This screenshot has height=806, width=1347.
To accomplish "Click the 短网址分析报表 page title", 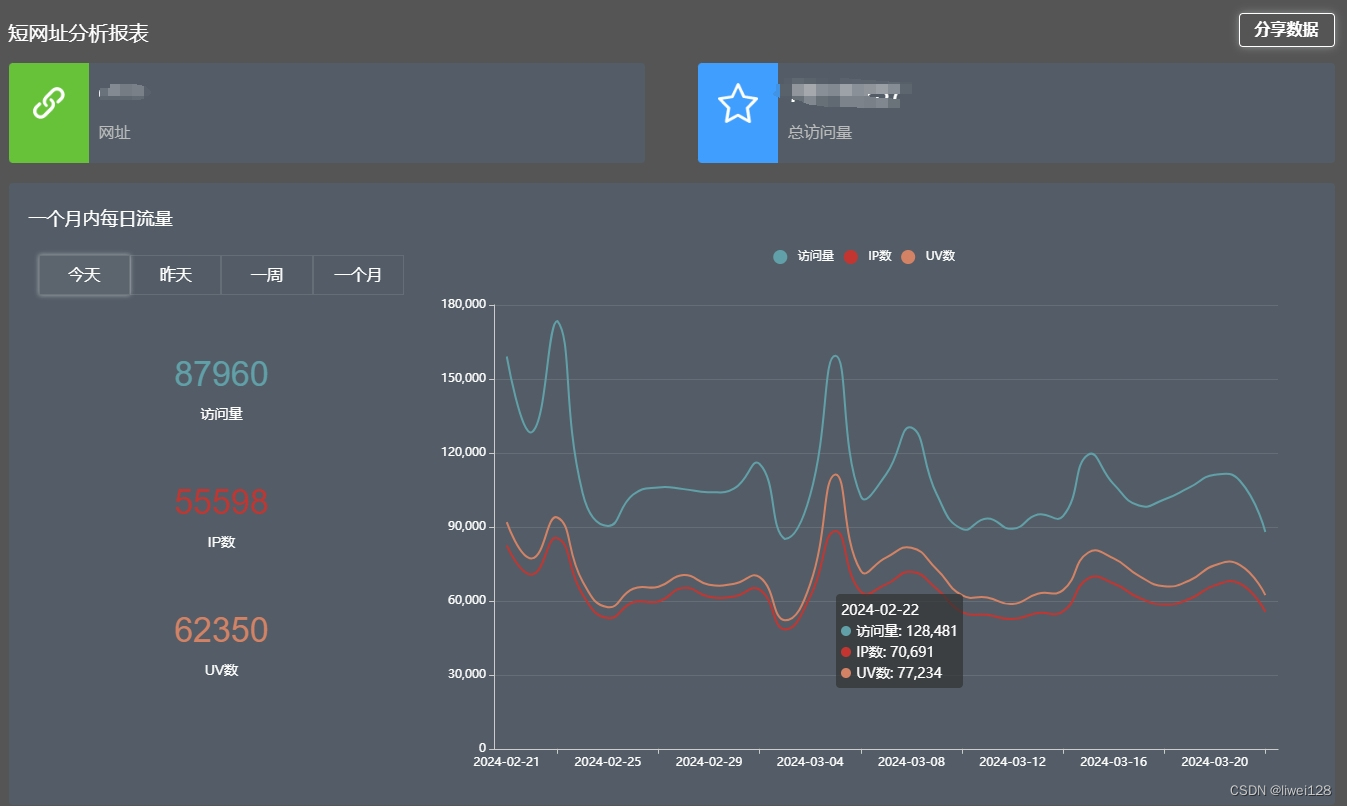I will (78, 33).
